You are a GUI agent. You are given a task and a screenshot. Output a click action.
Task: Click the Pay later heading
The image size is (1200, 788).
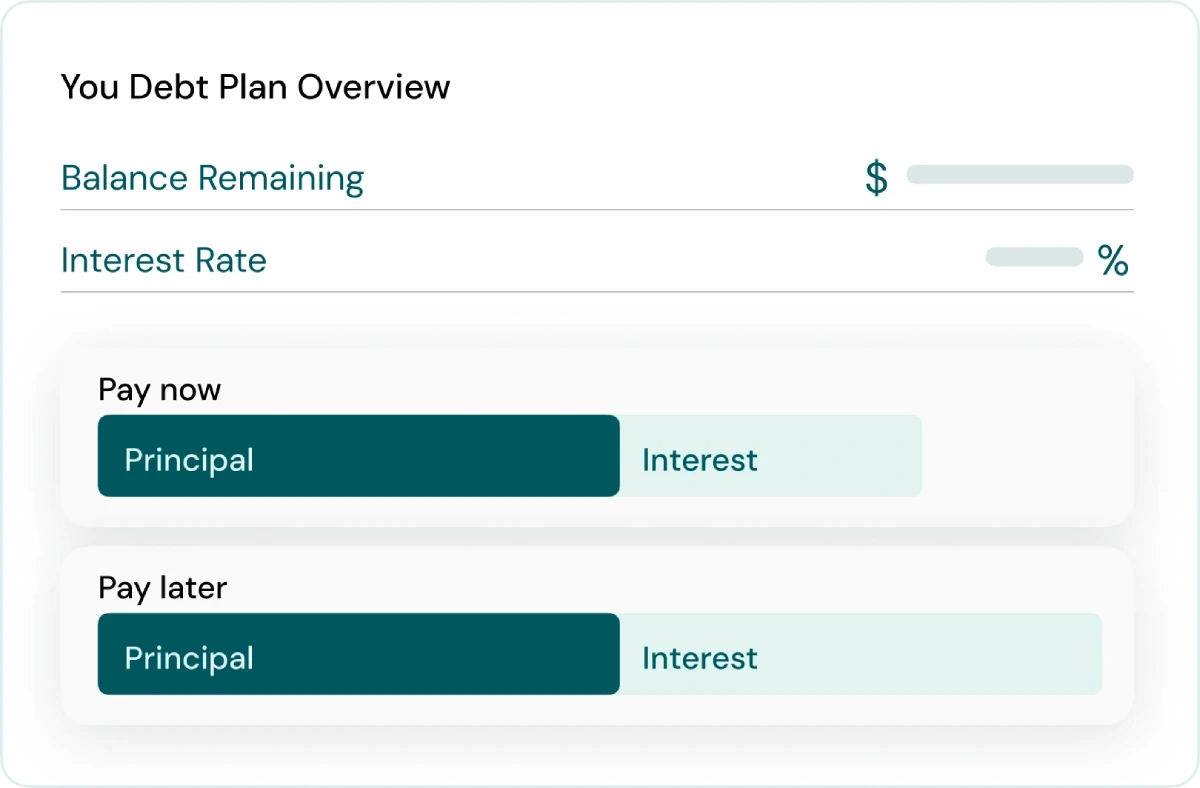click(163, 588)
